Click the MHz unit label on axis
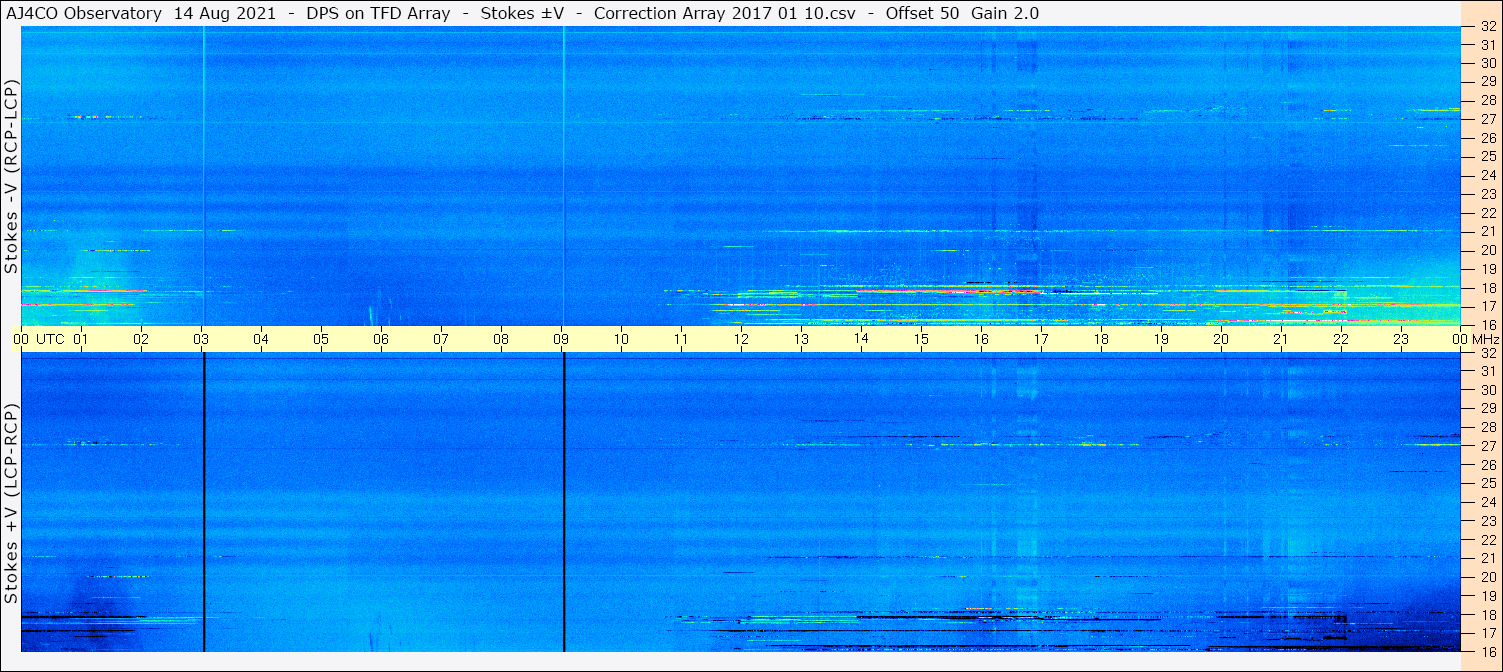The width and height of the screenshot is (1503, 672). tap(1486, 339)
